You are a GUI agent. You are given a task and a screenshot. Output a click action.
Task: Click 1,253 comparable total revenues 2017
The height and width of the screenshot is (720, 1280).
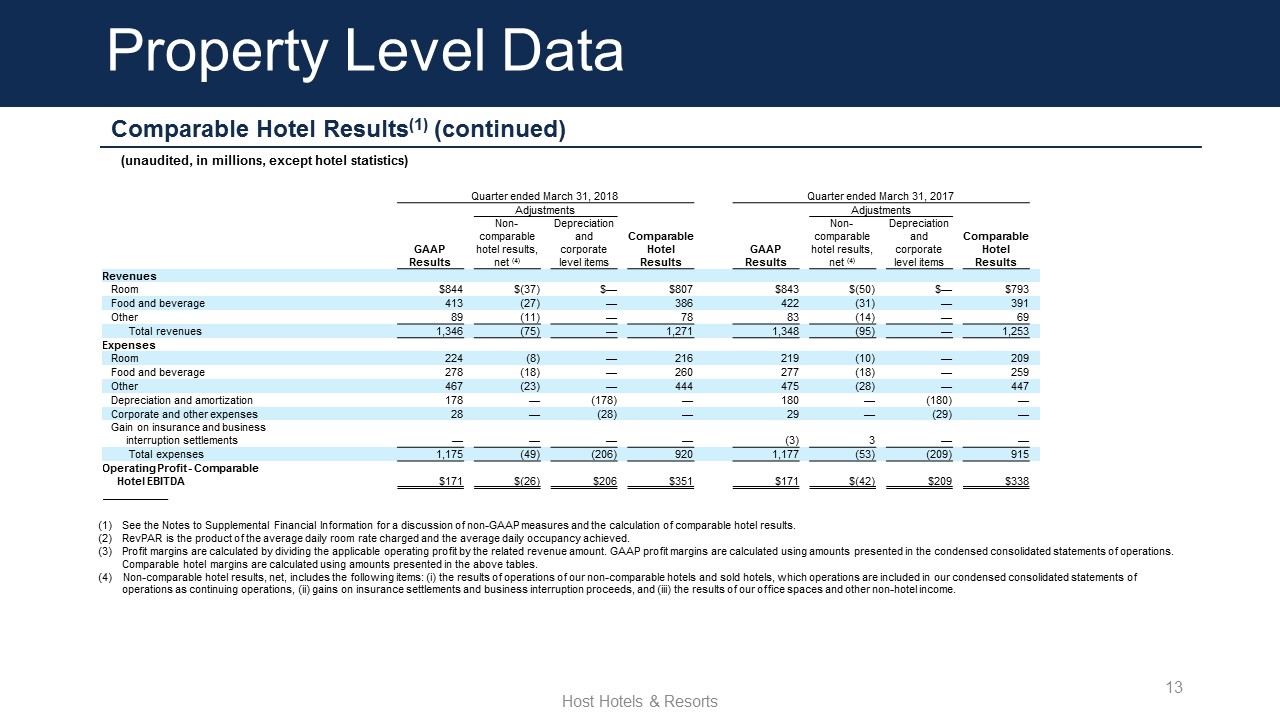pyautogui.click(x=1014, y=331)
